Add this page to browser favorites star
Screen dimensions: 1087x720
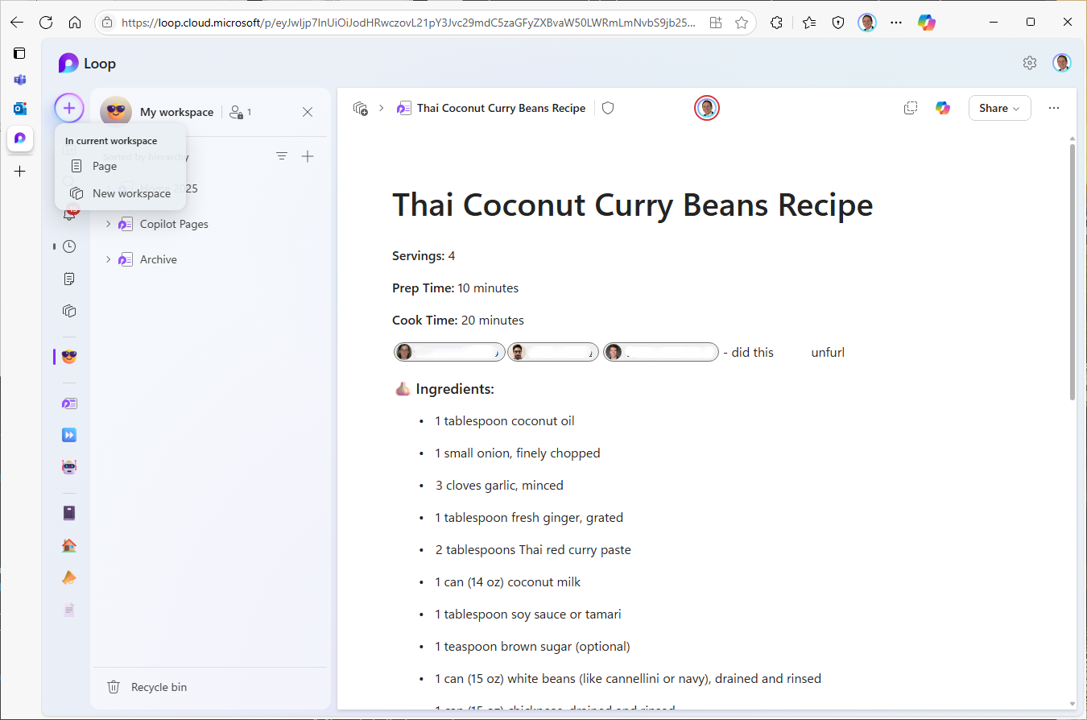tap(742, 23)
